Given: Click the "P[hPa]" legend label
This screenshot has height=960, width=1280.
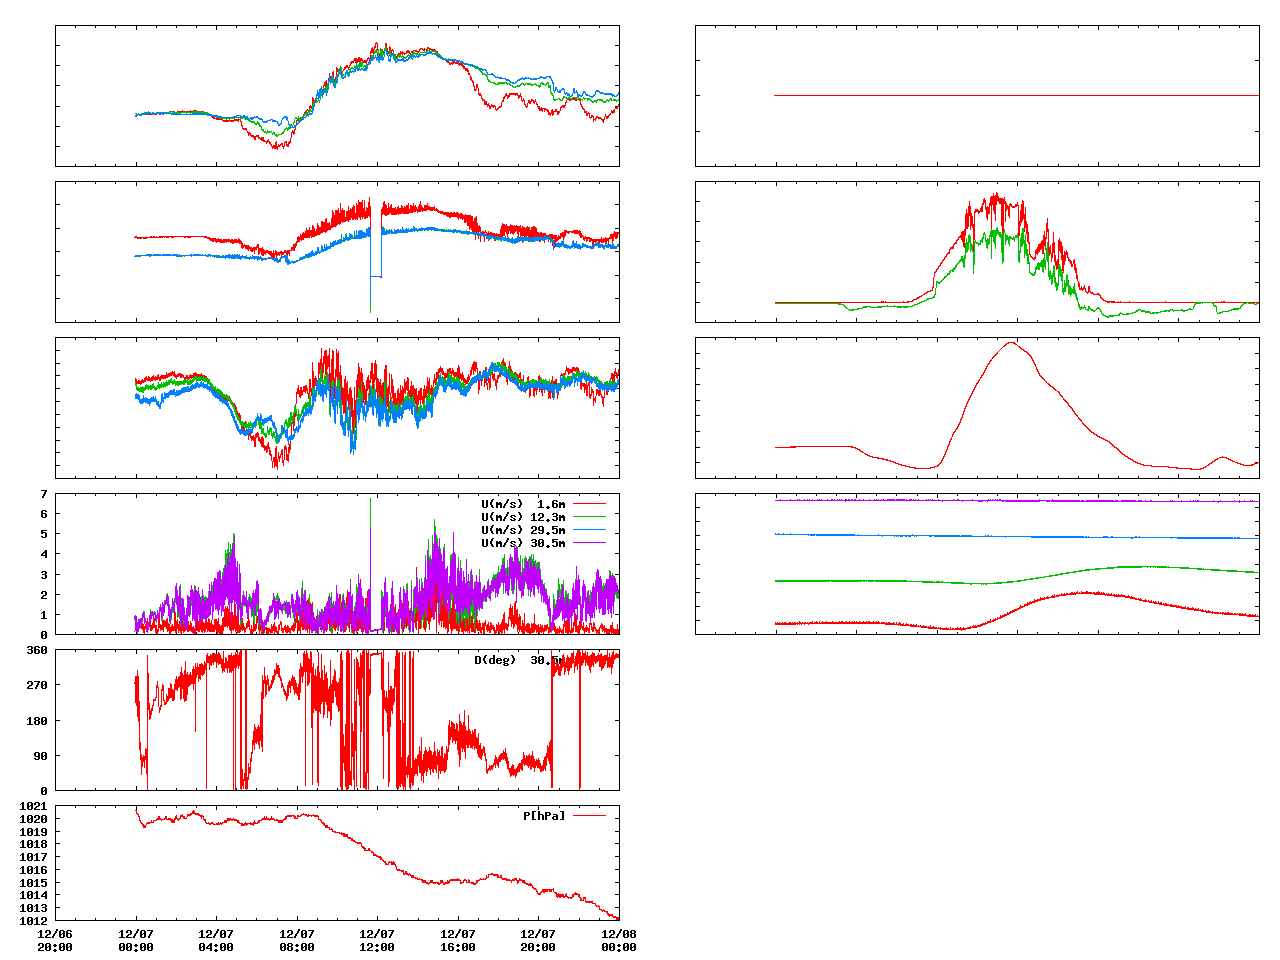Looking at the screenshot, I should [x=544, y=816].
